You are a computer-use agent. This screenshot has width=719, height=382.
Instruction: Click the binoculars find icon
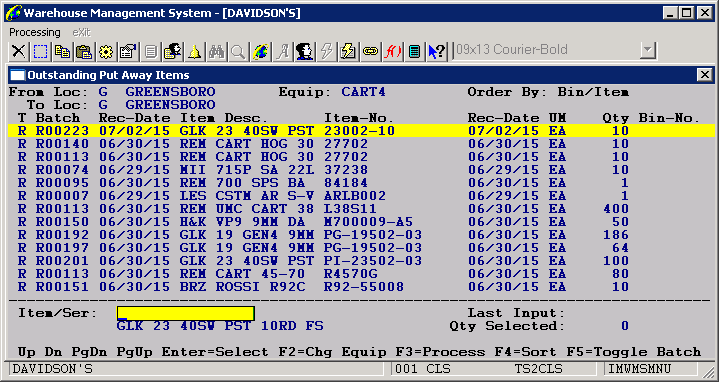(x=216, y=51)
